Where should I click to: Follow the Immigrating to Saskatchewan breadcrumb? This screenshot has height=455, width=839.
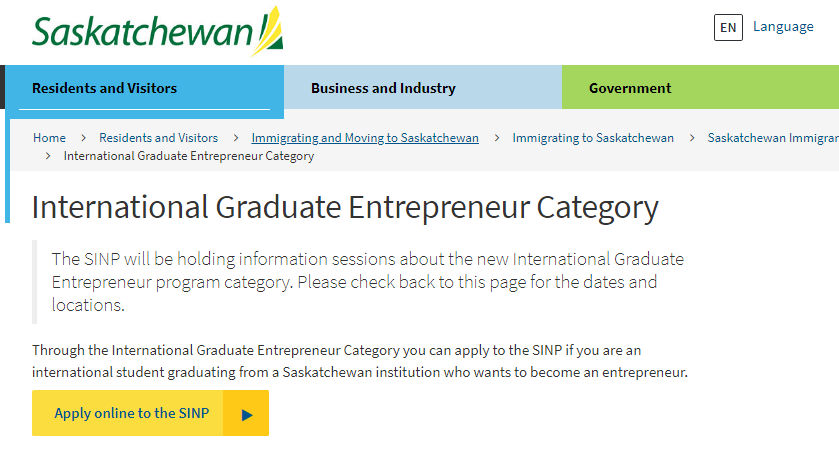click(593, 138)
